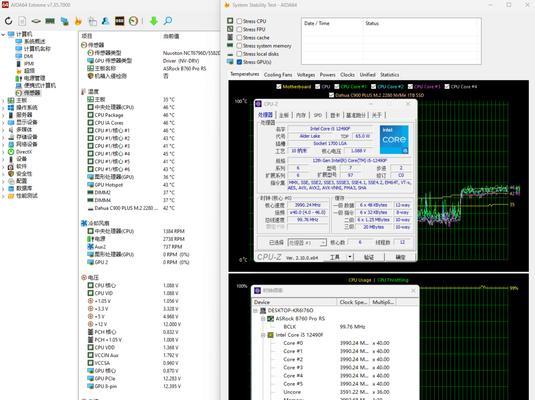Uncheck the Stress GPU(s) checkbox
Screen dimensions: 535x400
239,62
